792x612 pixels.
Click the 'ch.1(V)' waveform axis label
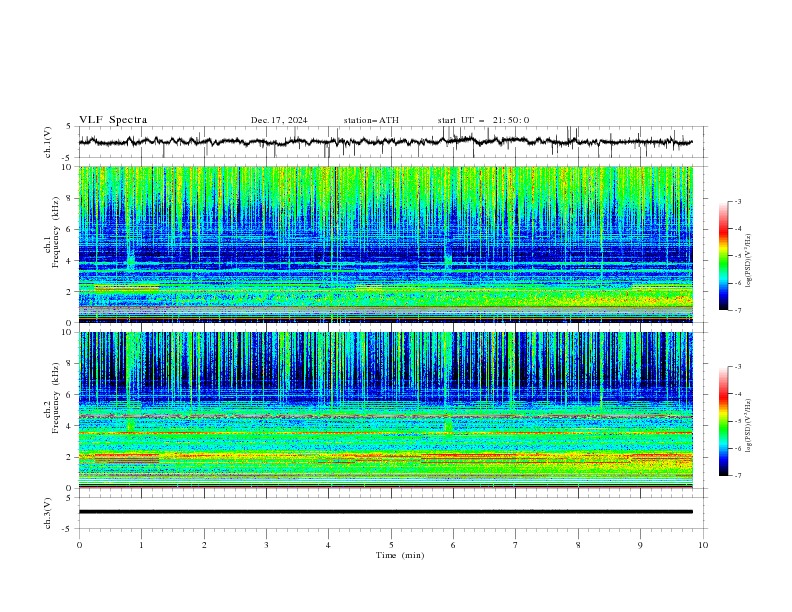48,142
